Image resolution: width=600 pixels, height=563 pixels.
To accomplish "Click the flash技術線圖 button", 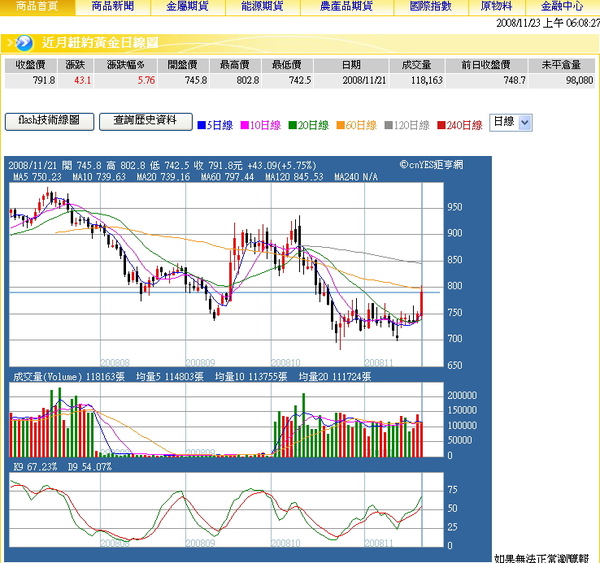I will point(49,122).
